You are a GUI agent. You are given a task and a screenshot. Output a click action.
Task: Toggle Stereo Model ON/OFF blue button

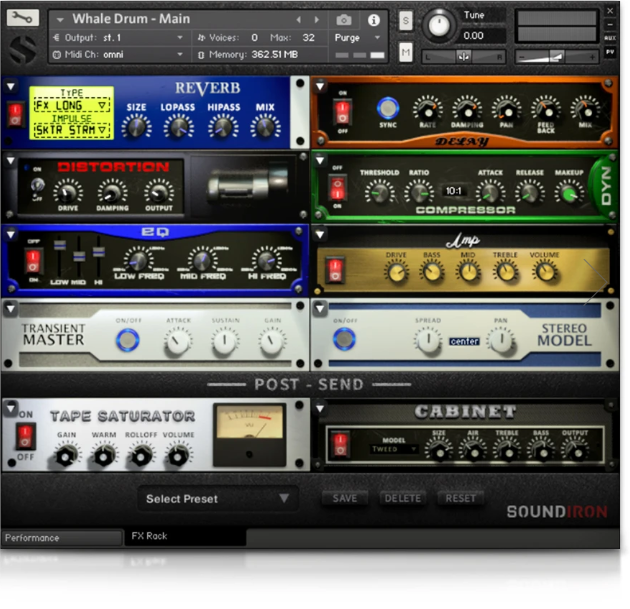coord(344,339)
